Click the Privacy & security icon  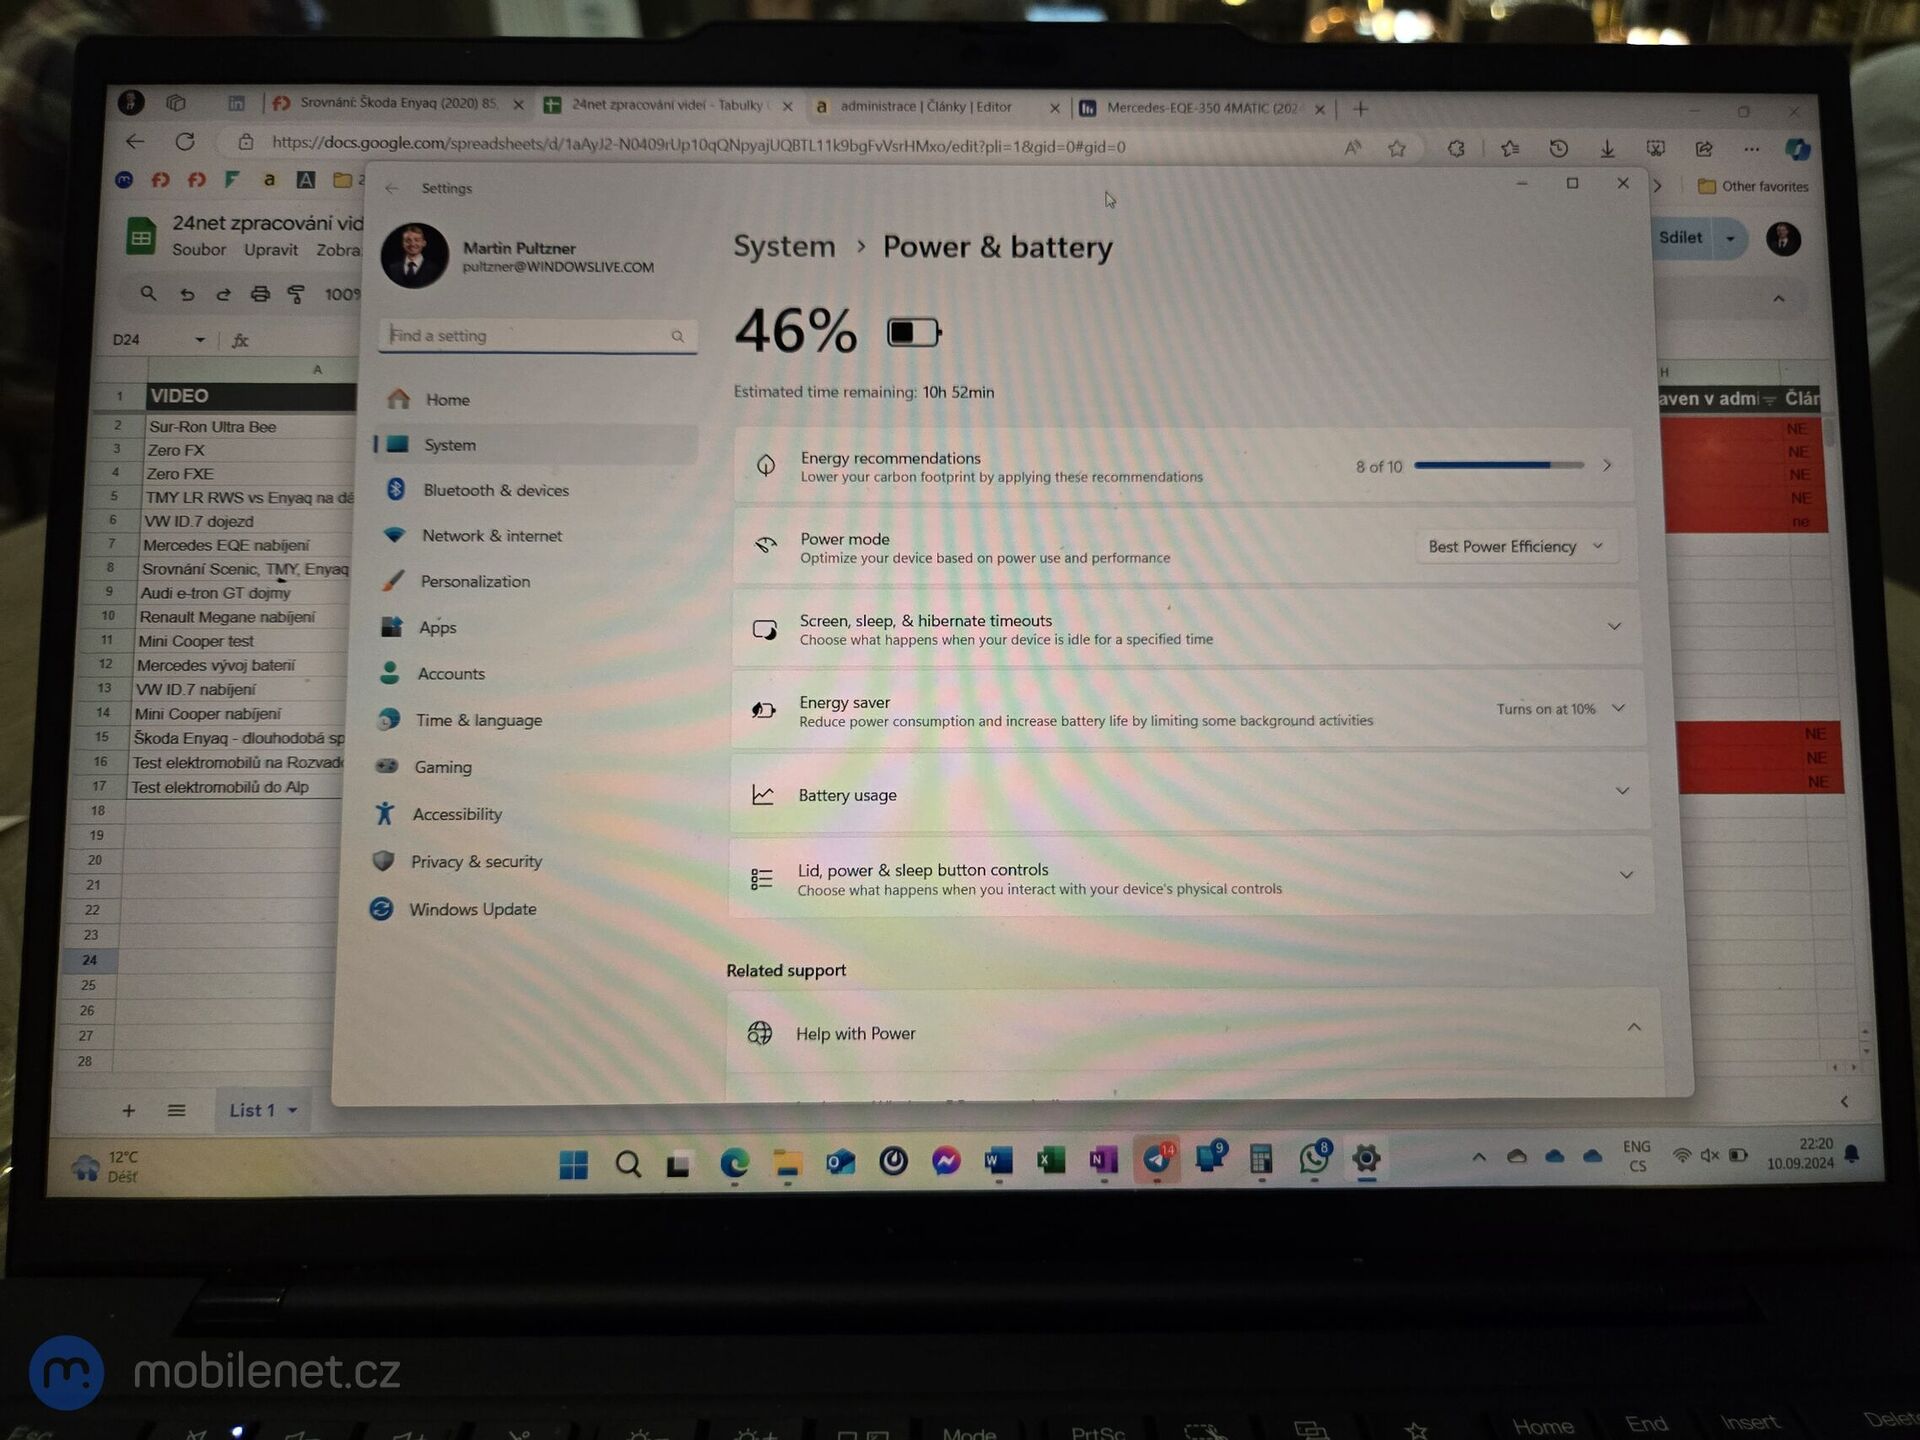(x=392, y=861)
